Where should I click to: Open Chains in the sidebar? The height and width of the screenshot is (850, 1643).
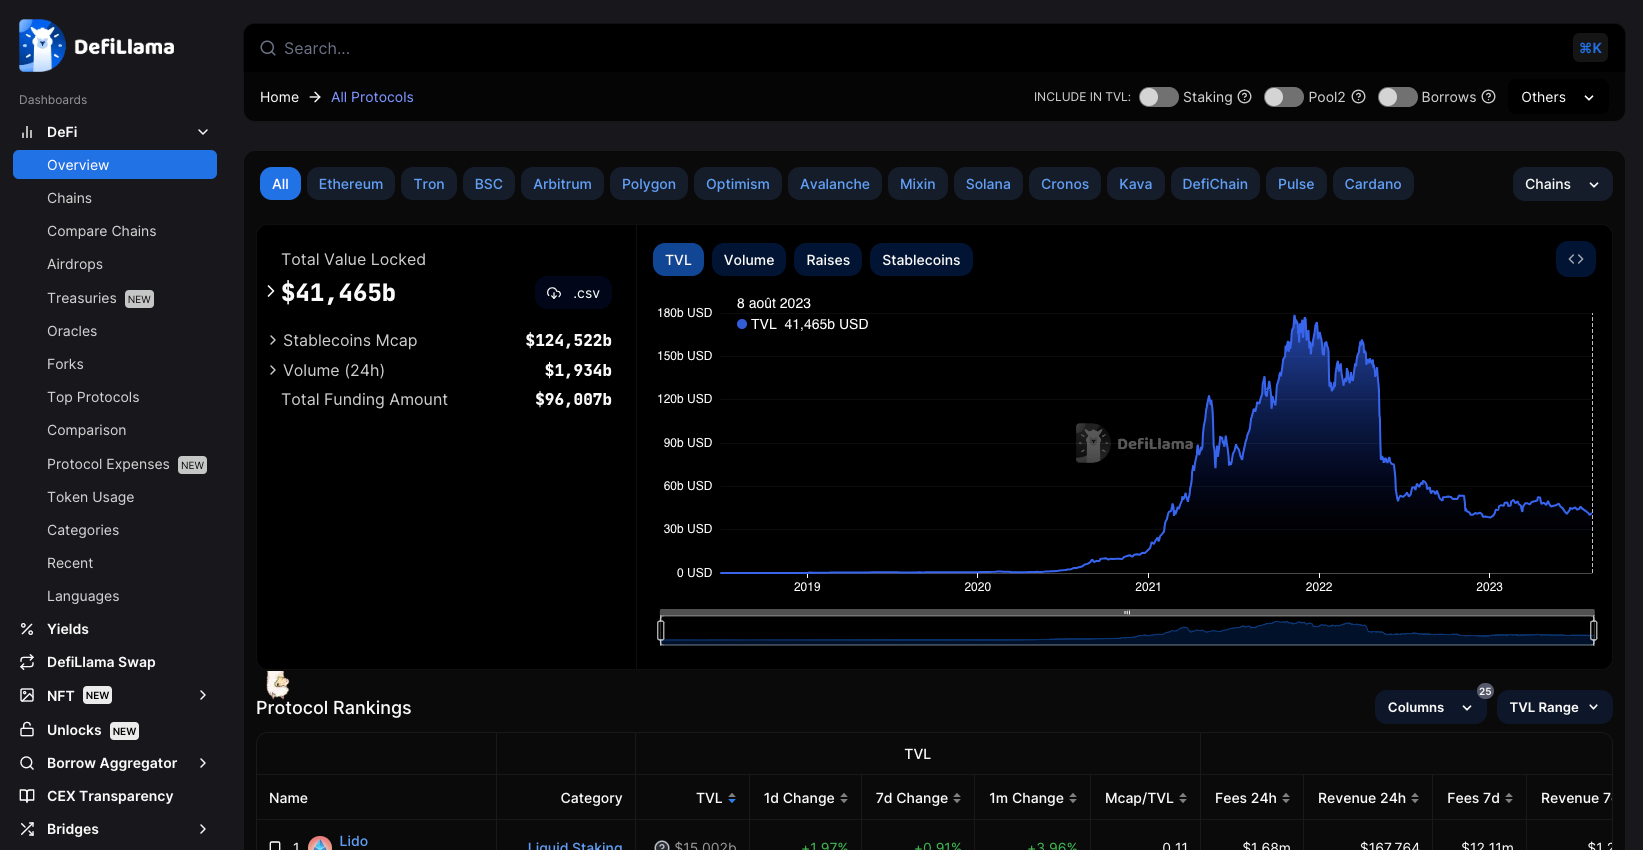tap(69, 198)
